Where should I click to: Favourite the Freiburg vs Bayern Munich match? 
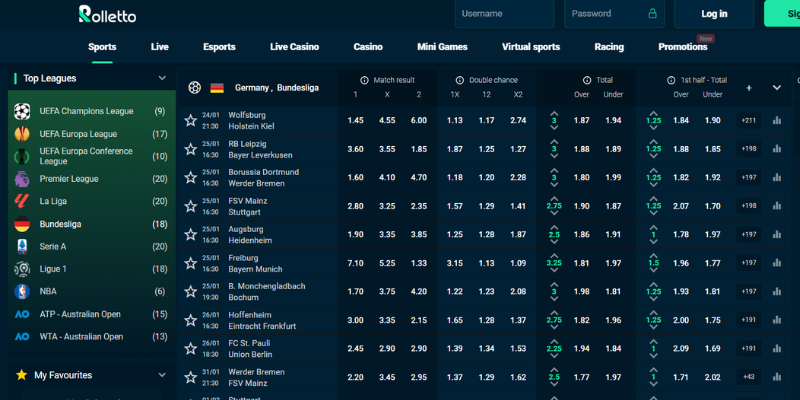191,263
